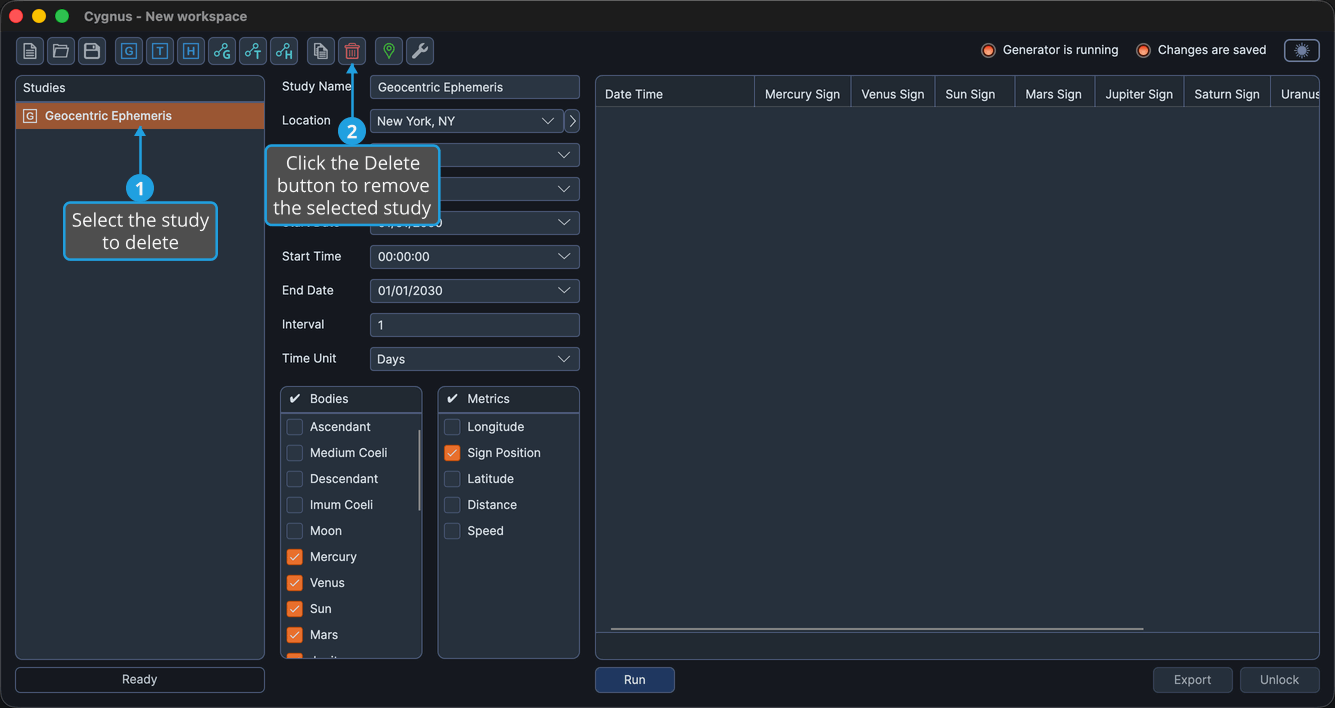Tick the Speed metric checkbox
Viewport: 1335px width, 708px height.
click(452, 531)
